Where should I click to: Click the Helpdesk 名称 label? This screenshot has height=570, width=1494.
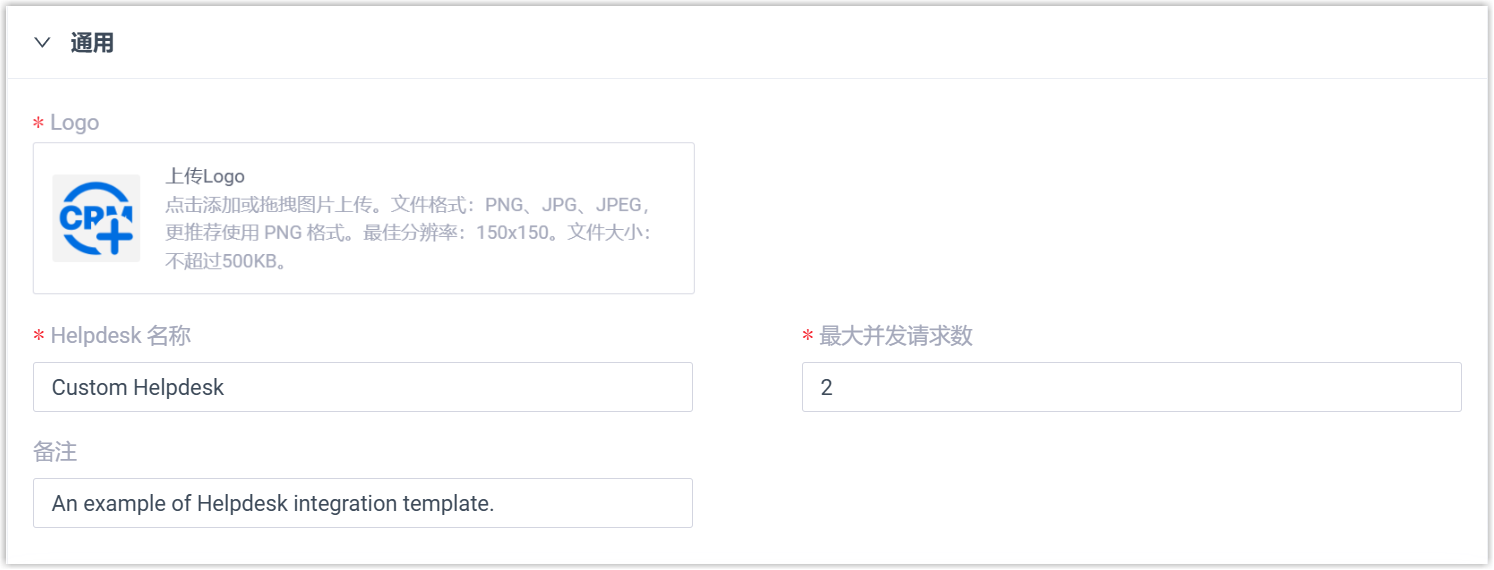point(120,336)
